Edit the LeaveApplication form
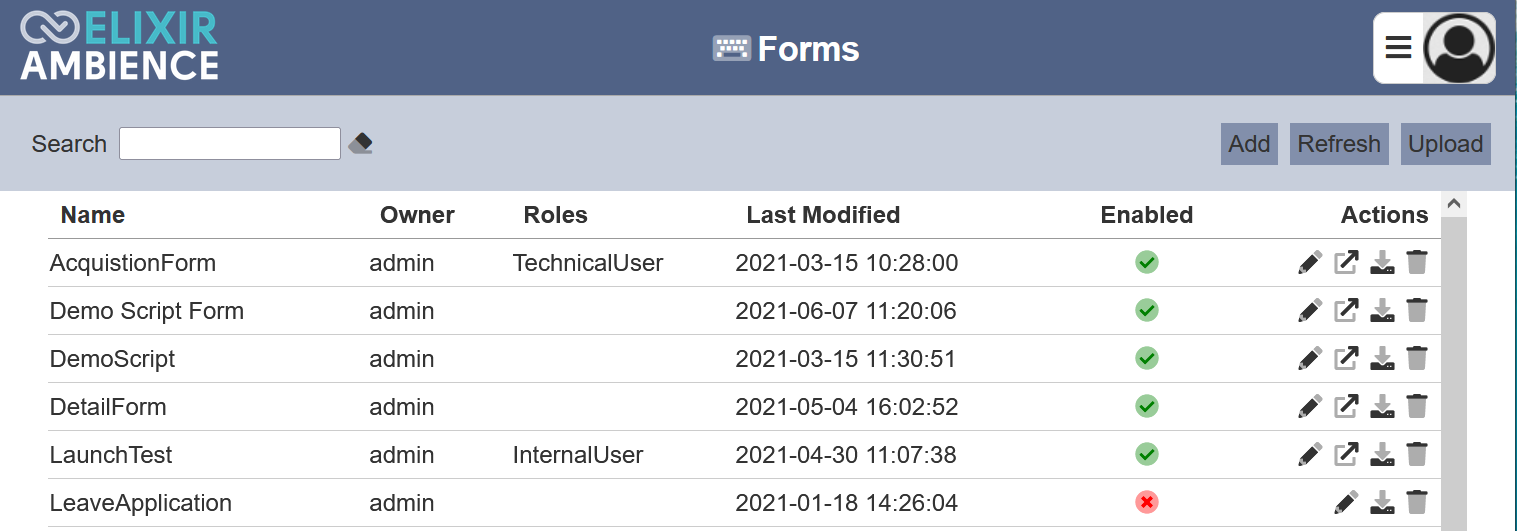The height and width of the screenshot is (531, 1517). 1347,503
